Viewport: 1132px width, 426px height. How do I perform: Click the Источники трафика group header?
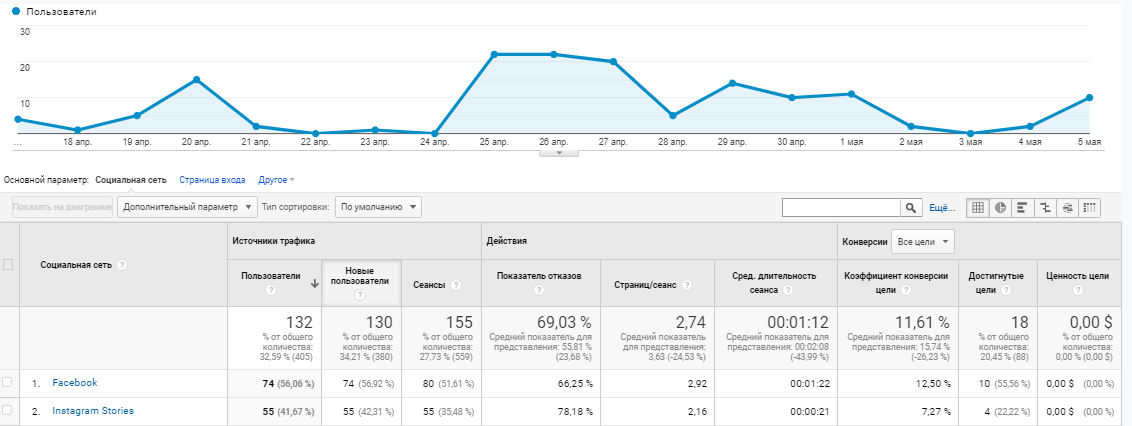pos(274,241)
